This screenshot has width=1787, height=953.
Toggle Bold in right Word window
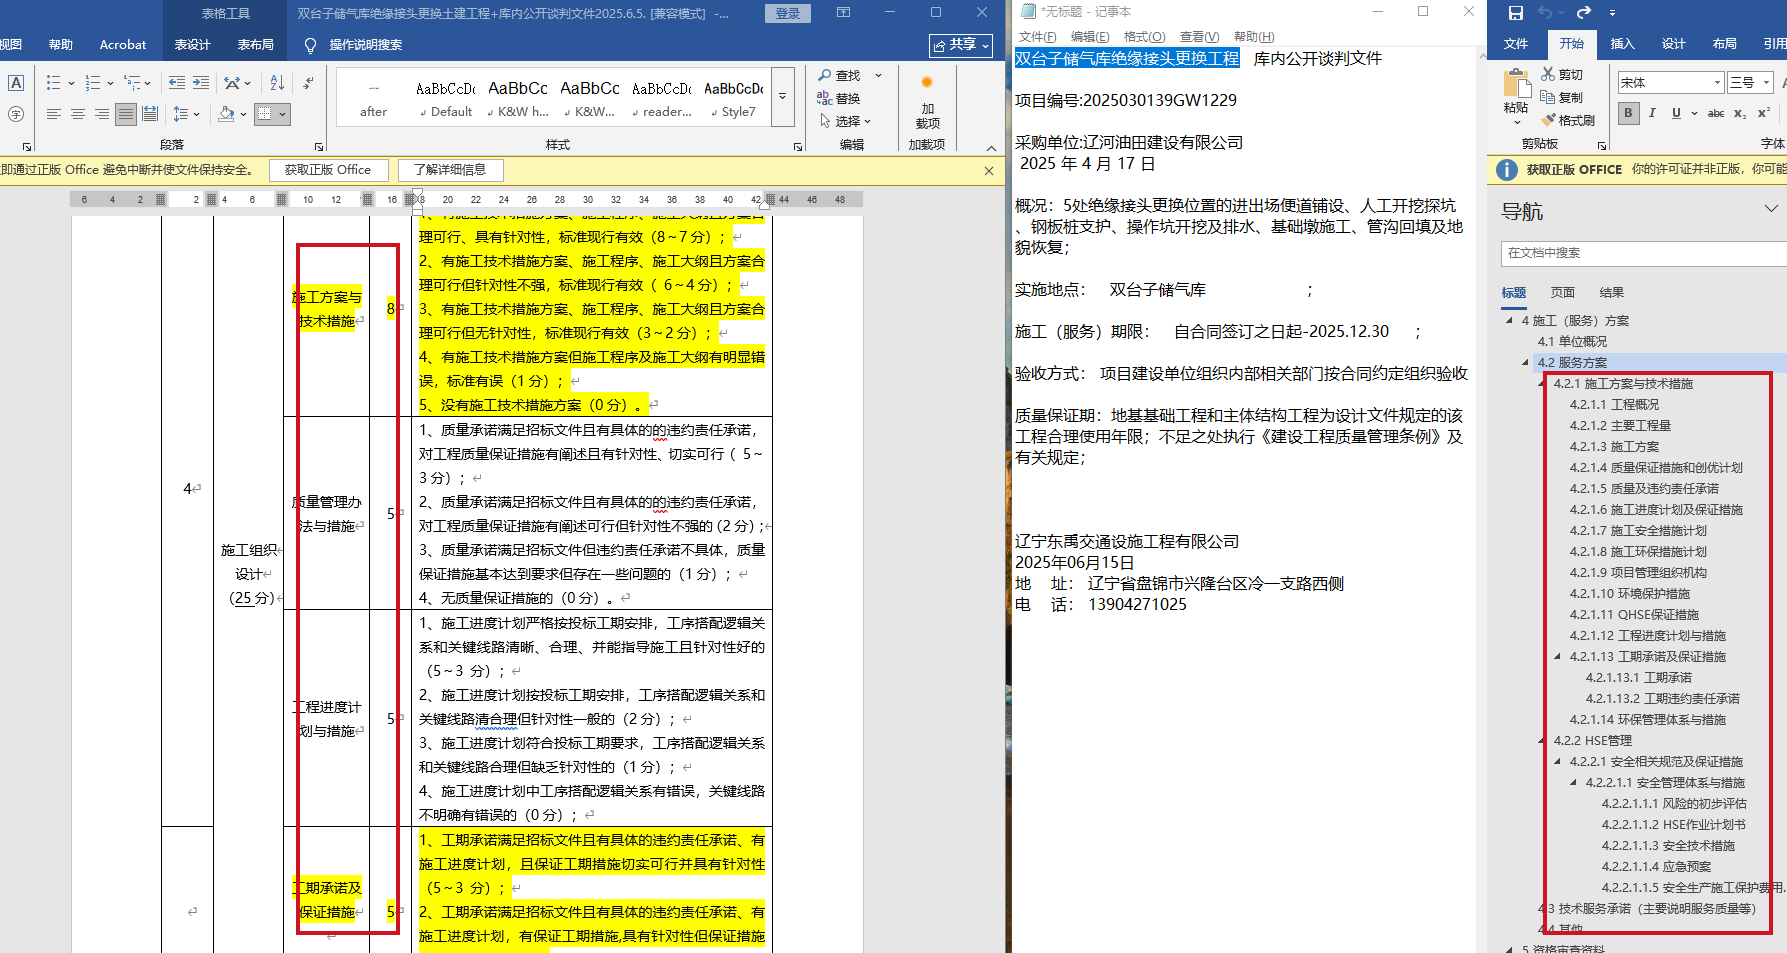click(1628, 113)
